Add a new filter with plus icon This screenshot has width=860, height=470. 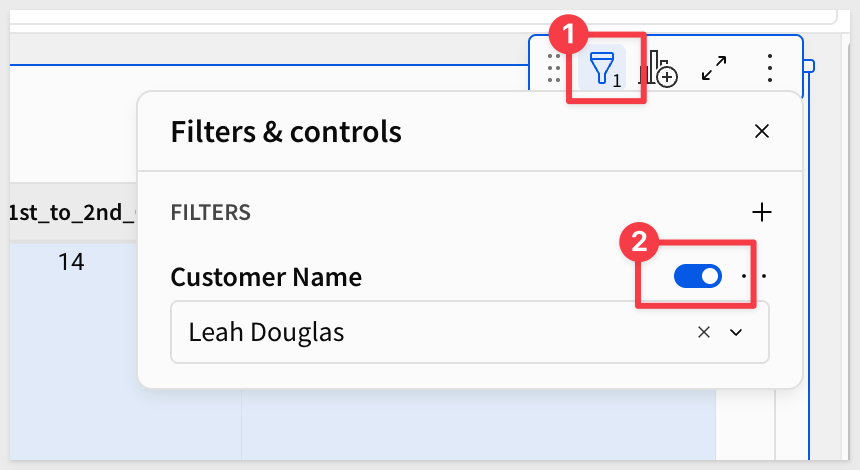762,212
